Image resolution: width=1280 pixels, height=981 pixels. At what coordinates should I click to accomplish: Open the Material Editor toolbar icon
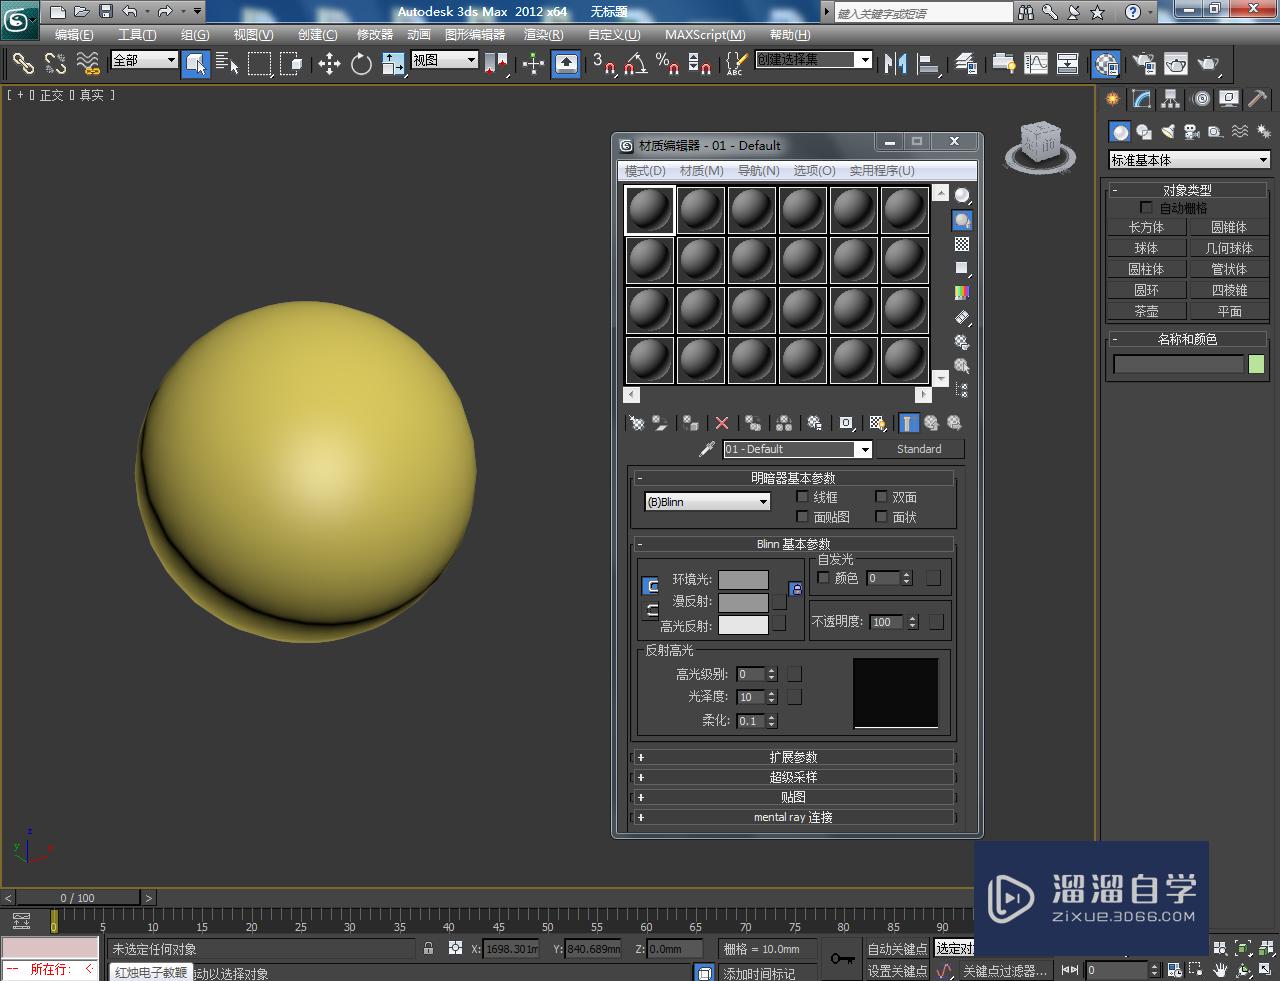pos(1105,64)
